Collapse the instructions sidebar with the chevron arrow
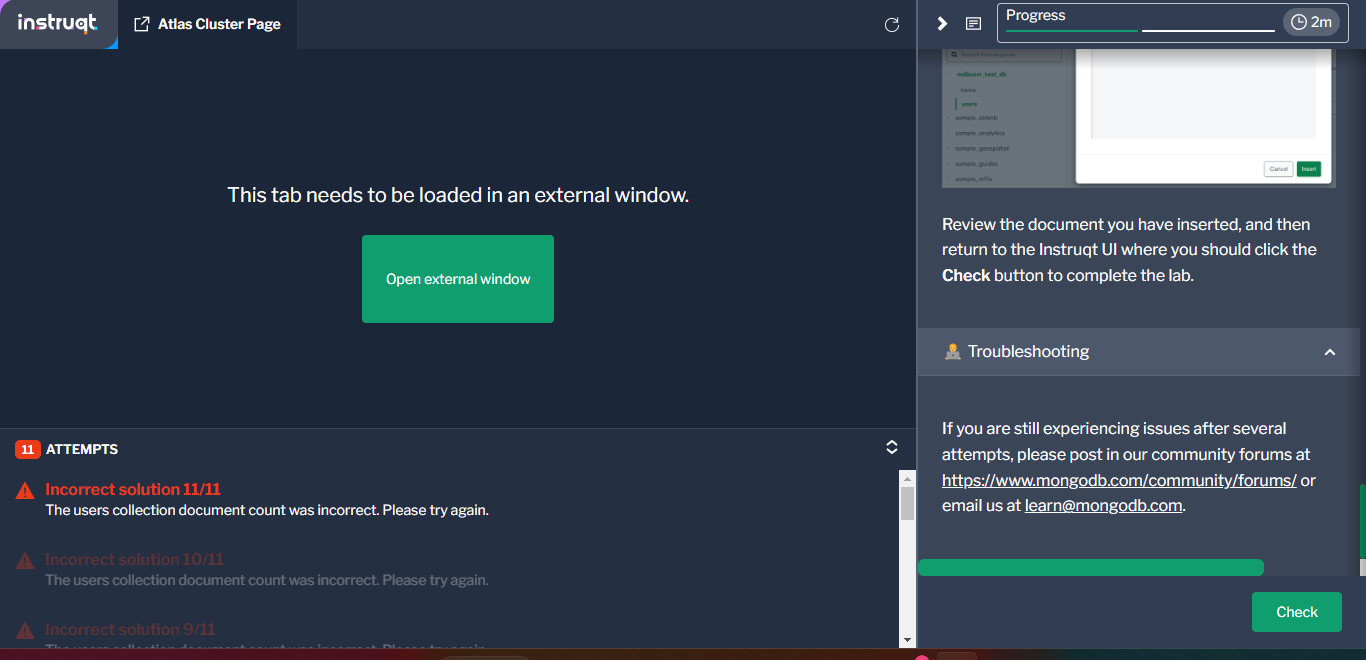1366x660 pixels. pos(942,23)
